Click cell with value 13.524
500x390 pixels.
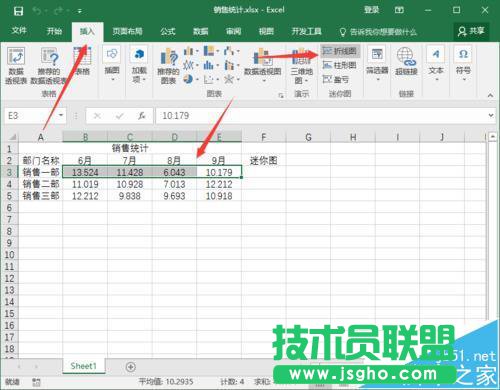[85, 172]
